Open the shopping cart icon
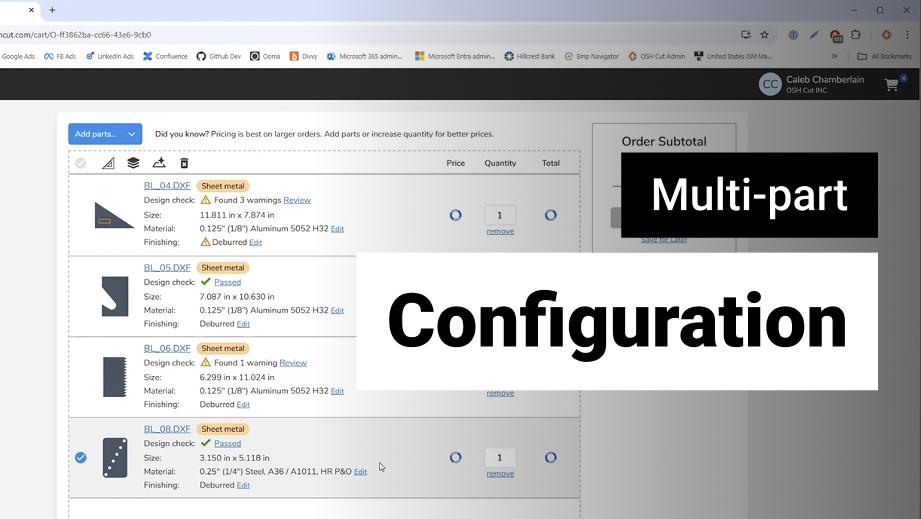921x519 pixels. coord(892,85)
